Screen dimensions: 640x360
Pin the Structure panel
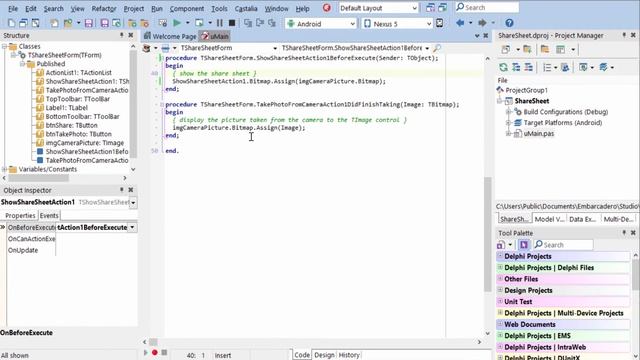[x=121, y=36]
